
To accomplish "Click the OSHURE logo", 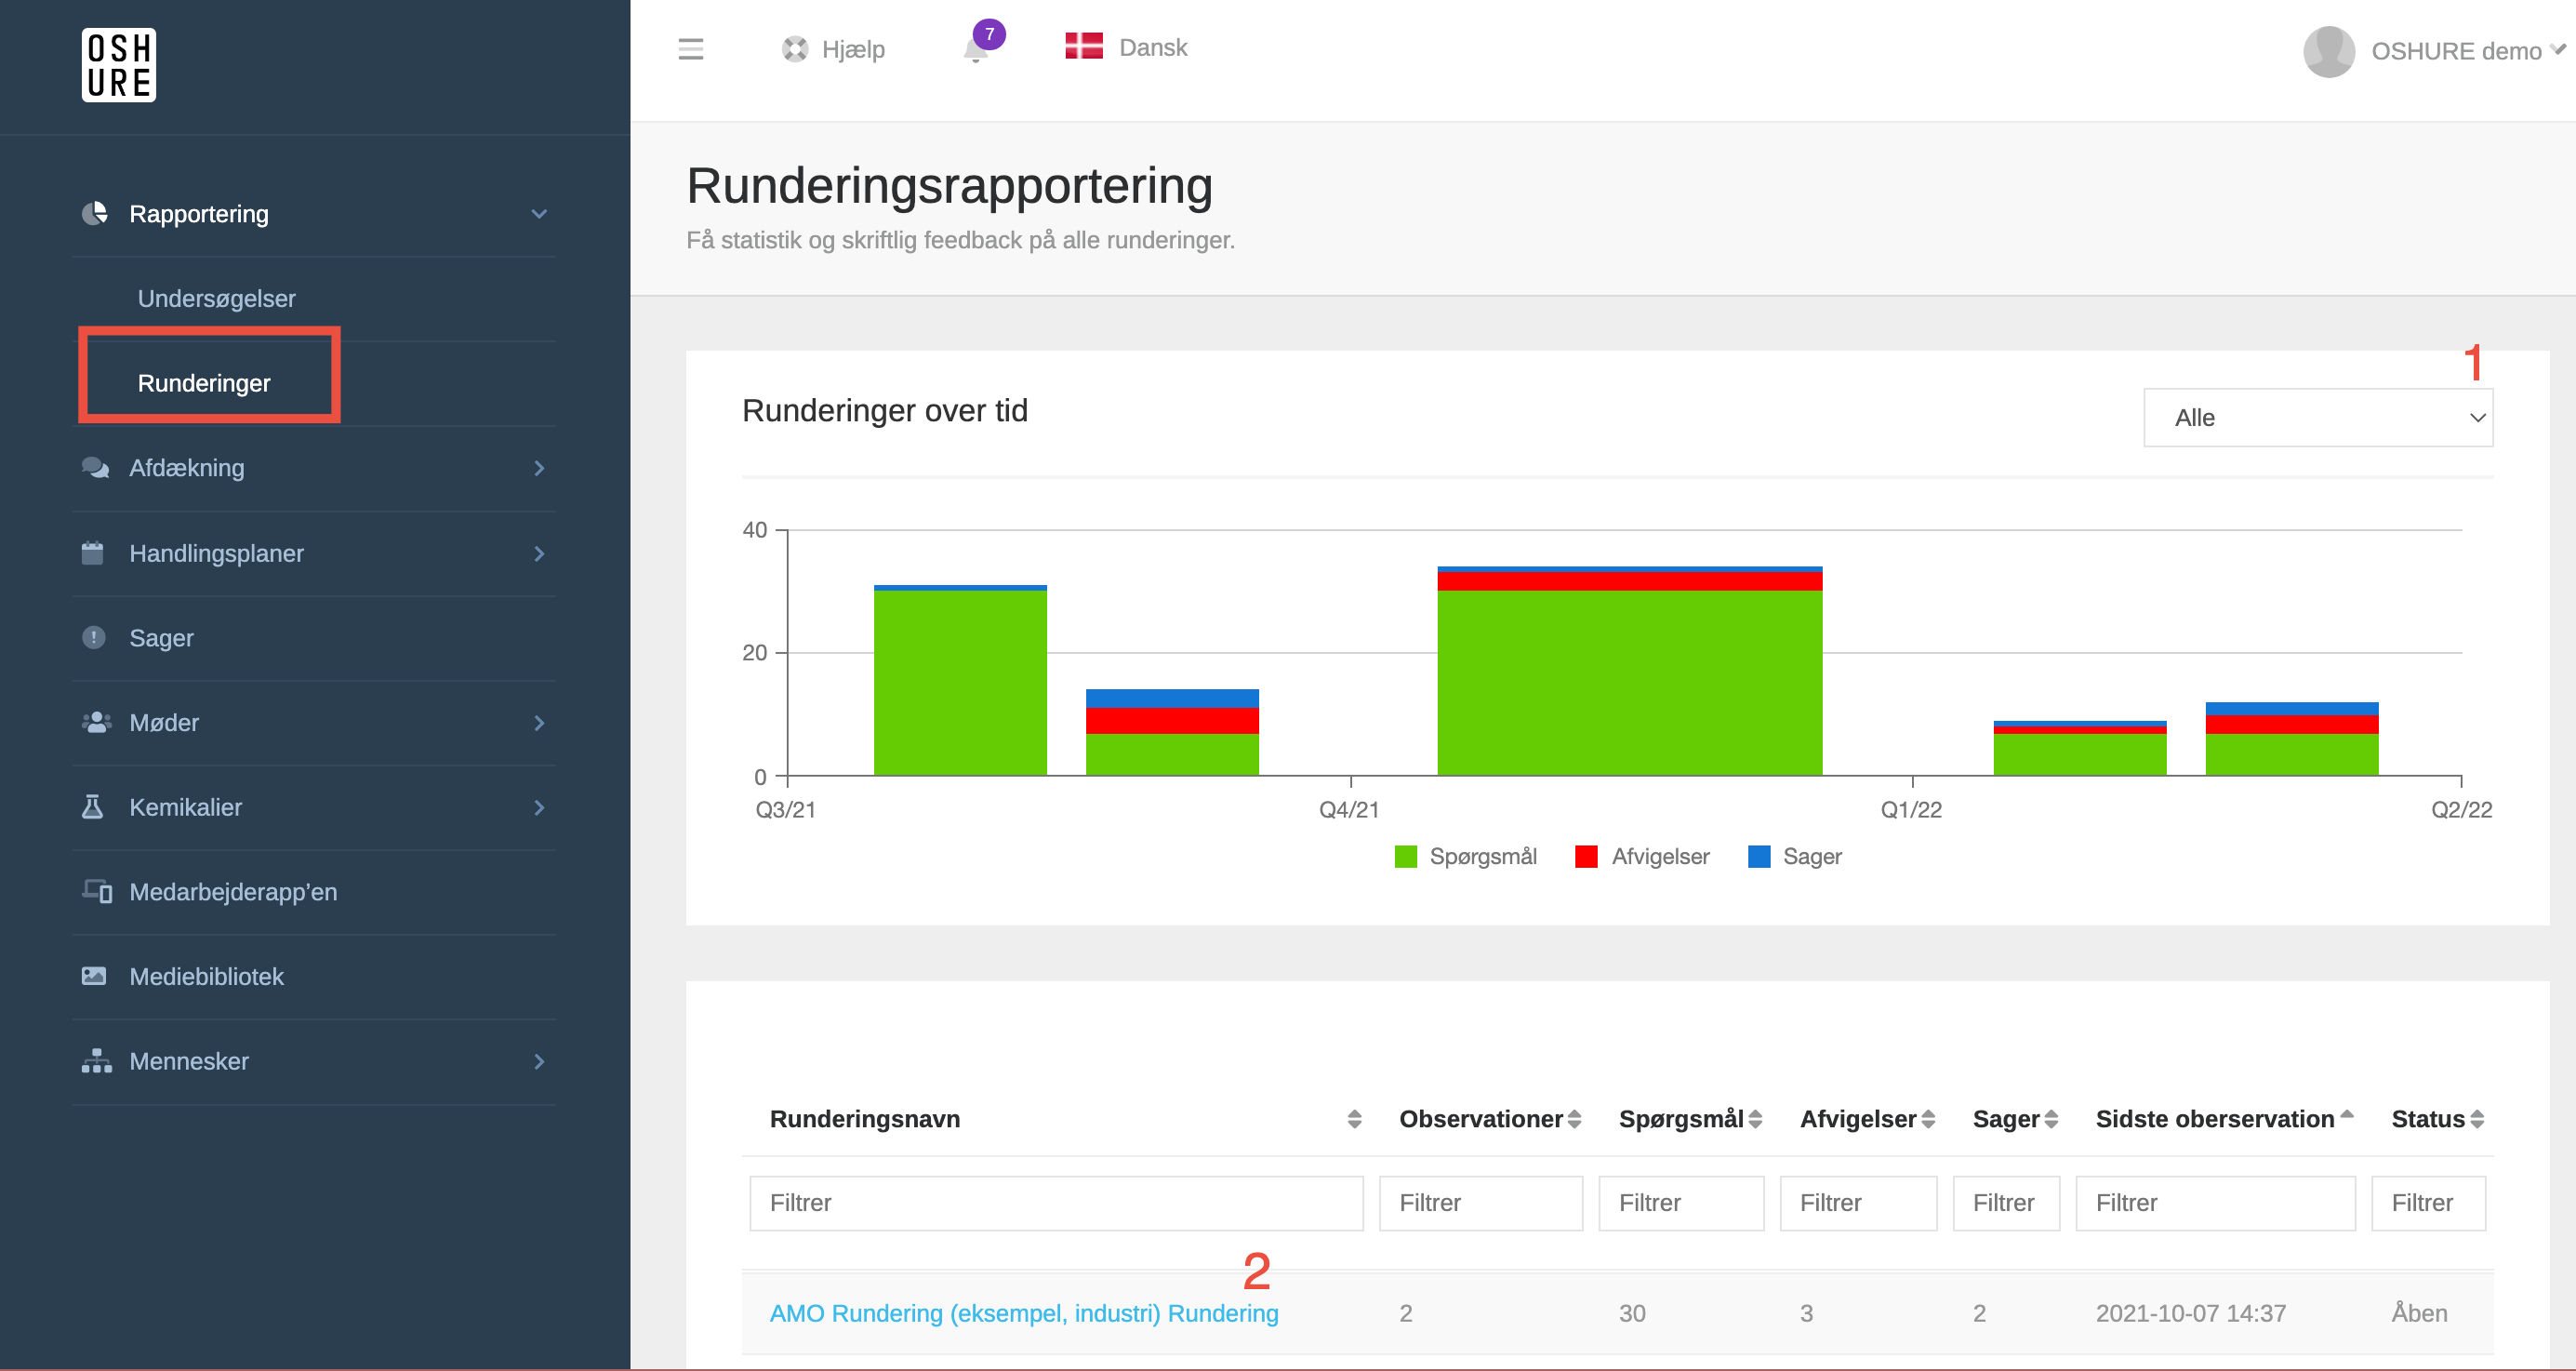I will pyautogui.click(x=118, y=65).
